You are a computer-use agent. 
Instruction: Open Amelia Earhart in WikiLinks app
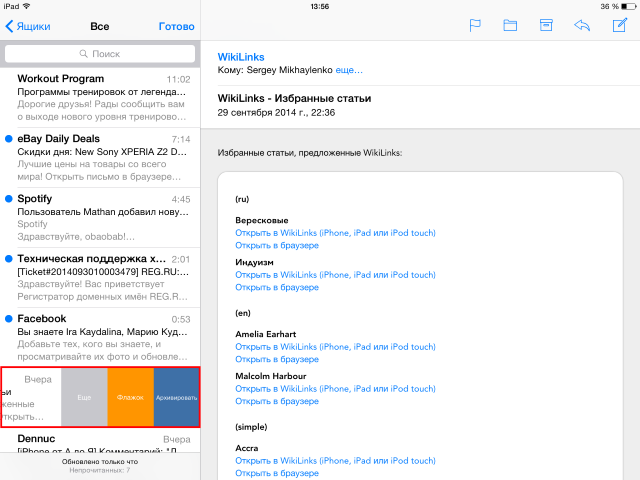tap(335, 347)
